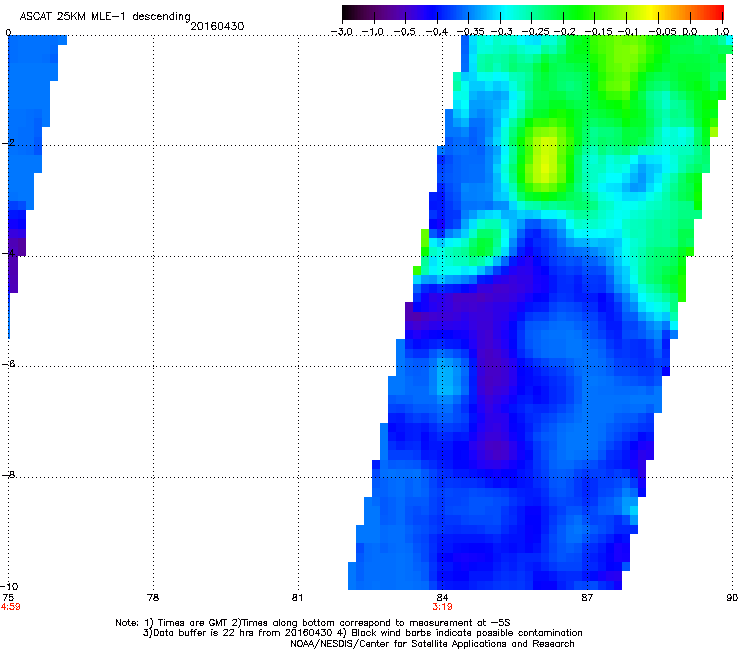Click the NOAA/NESDIS credit line
Screen dimensions: 740x650
coord(432,644)
